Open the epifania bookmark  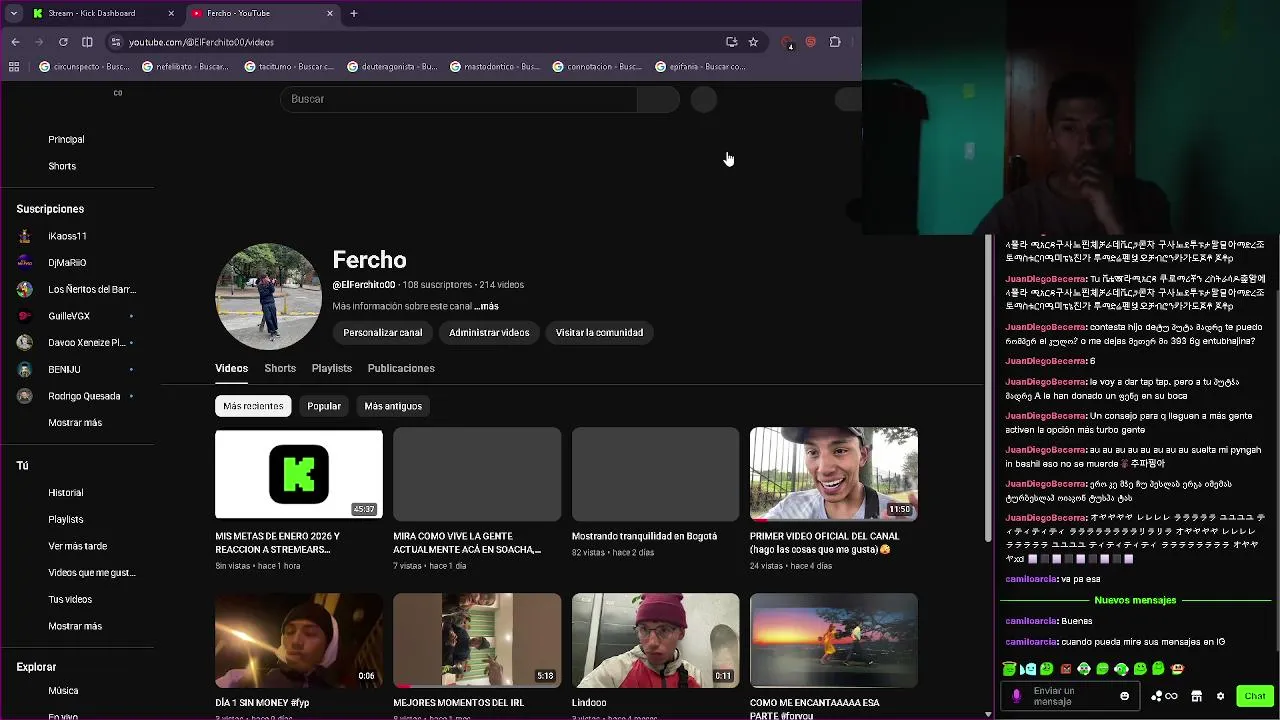(x=701, y=67)
